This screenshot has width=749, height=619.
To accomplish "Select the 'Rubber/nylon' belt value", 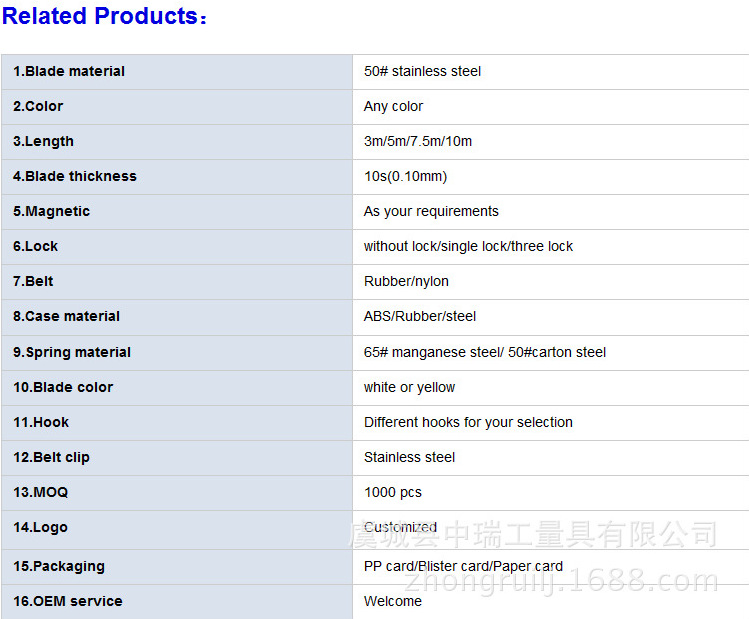I will [x=406, y=281].
